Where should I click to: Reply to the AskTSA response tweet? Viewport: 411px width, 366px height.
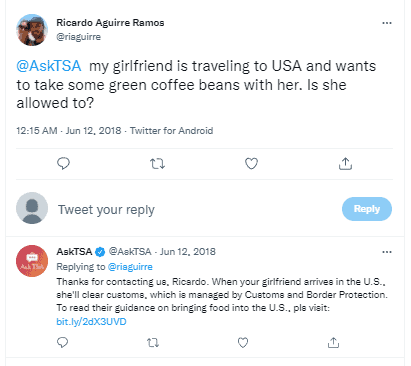click(63, 342)
